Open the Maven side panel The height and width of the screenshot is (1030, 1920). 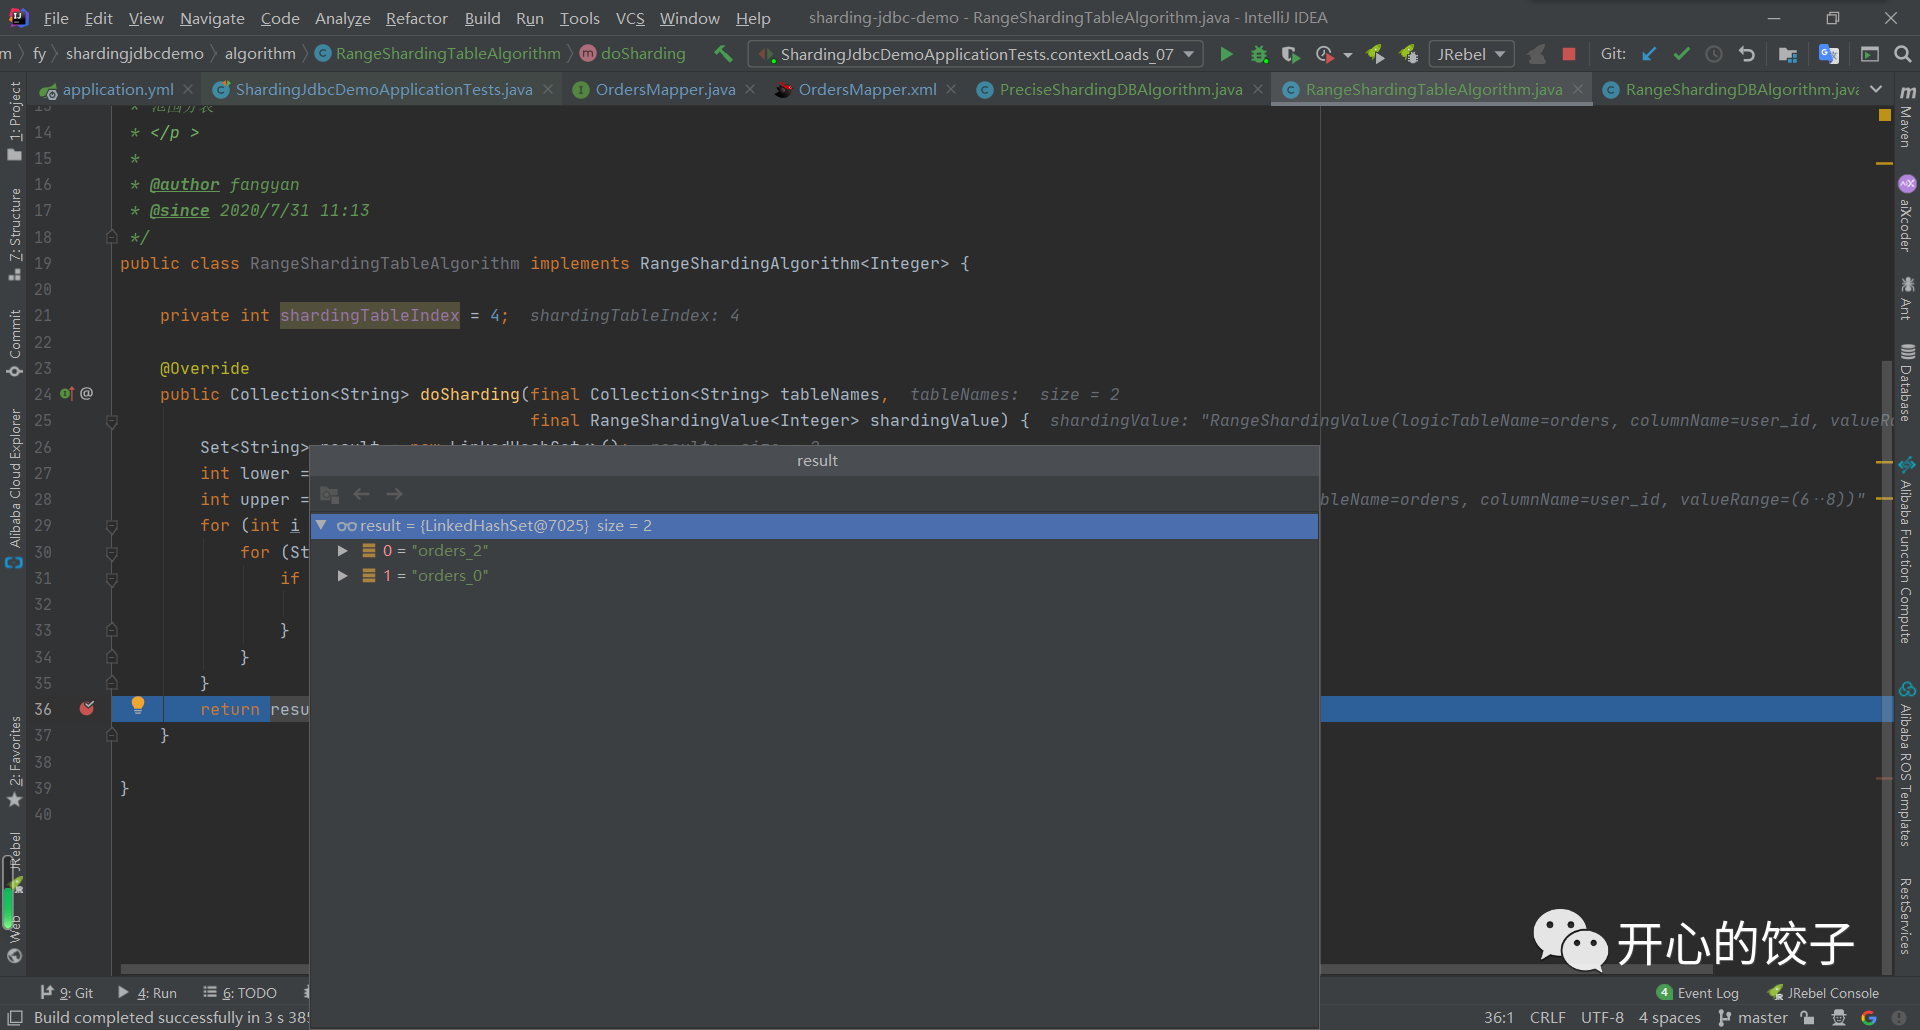[1907, 116]
